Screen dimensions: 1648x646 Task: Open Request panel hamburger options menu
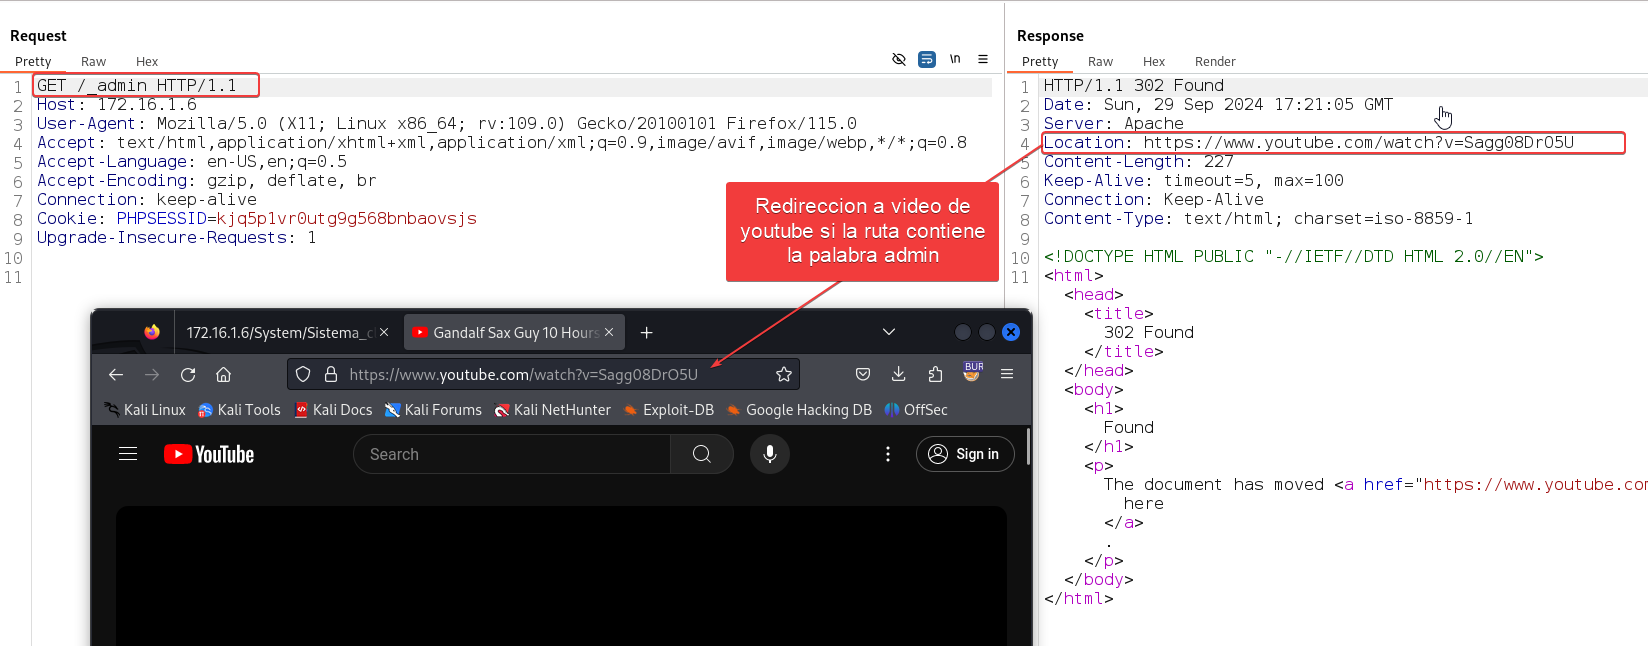[x=983, y=60]
